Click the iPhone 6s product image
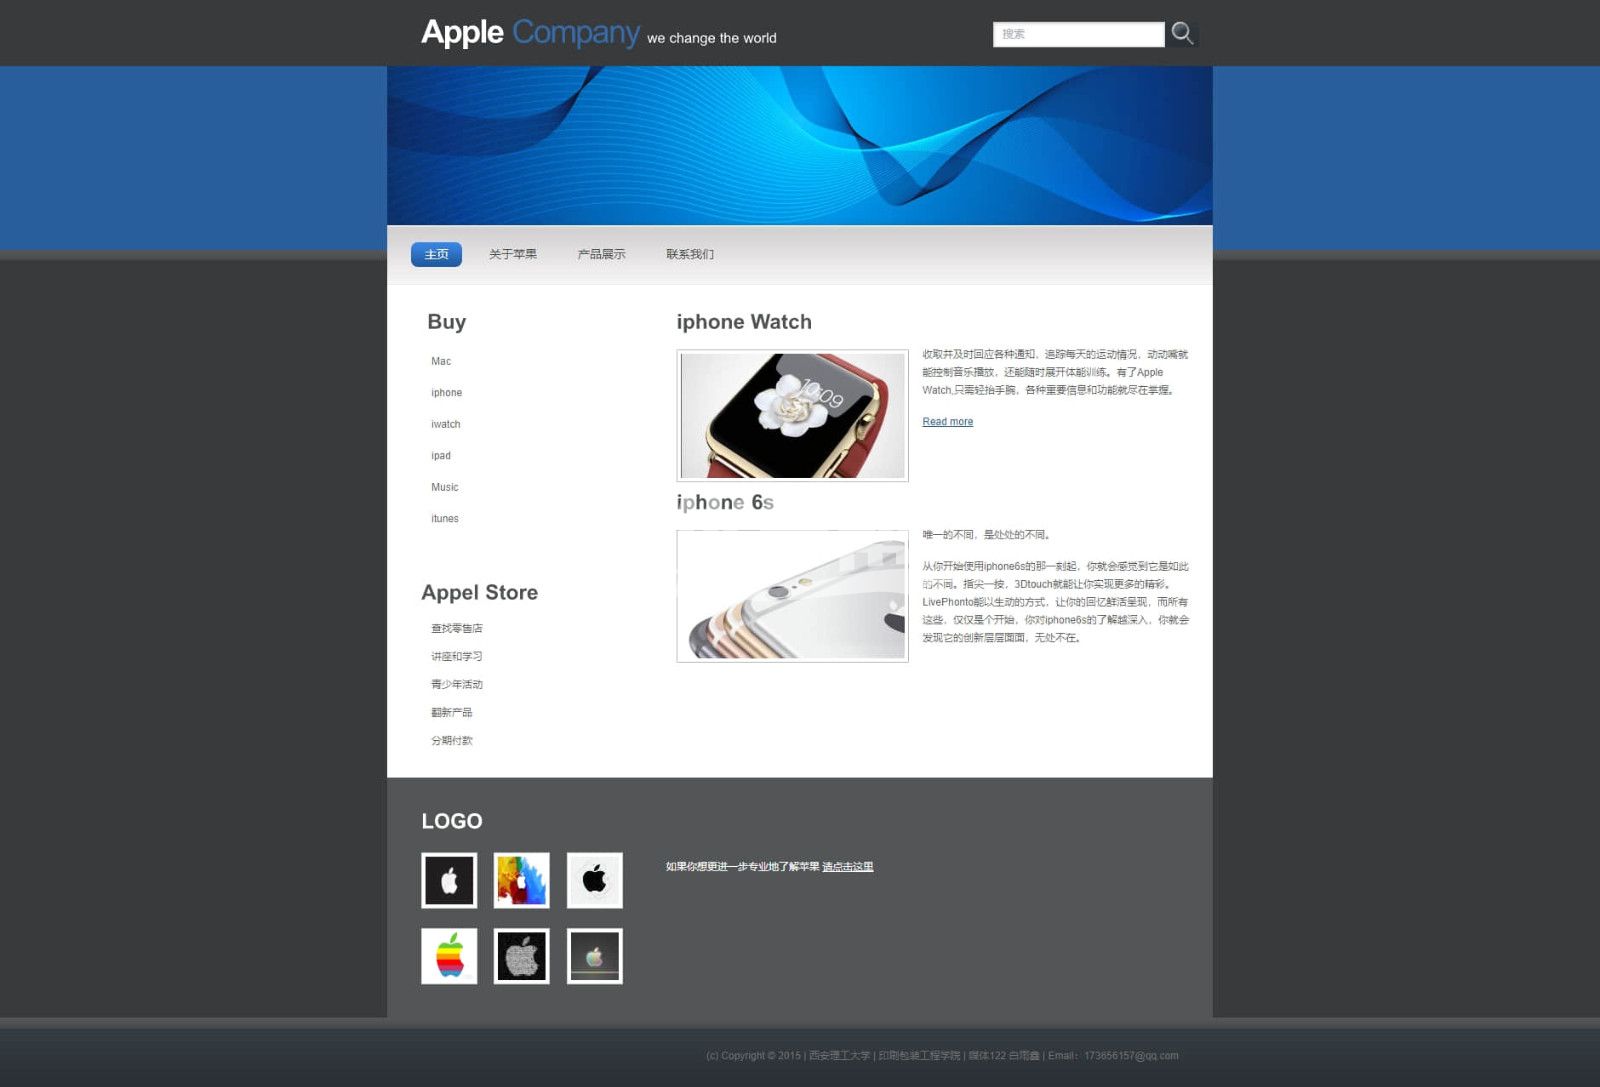 tap(792, 596)
